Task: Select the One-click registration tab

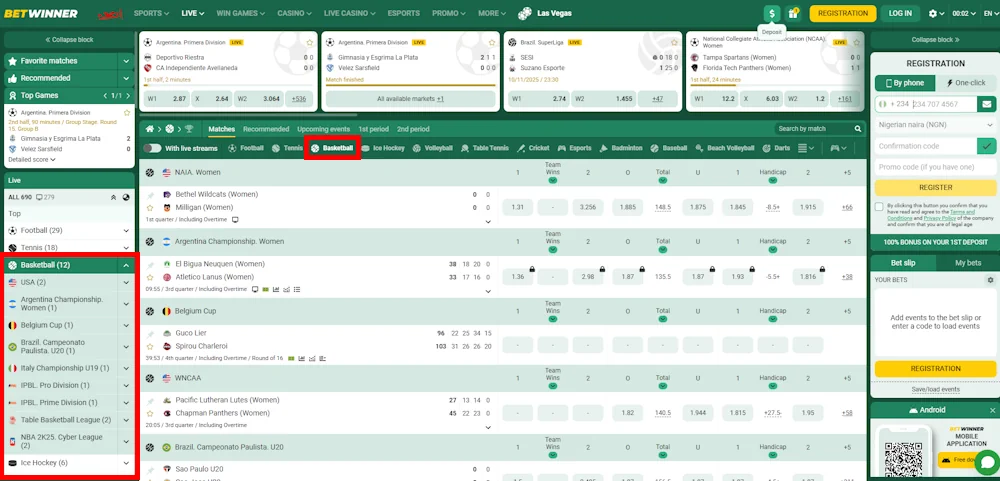Action: click(x=966, y=83)
